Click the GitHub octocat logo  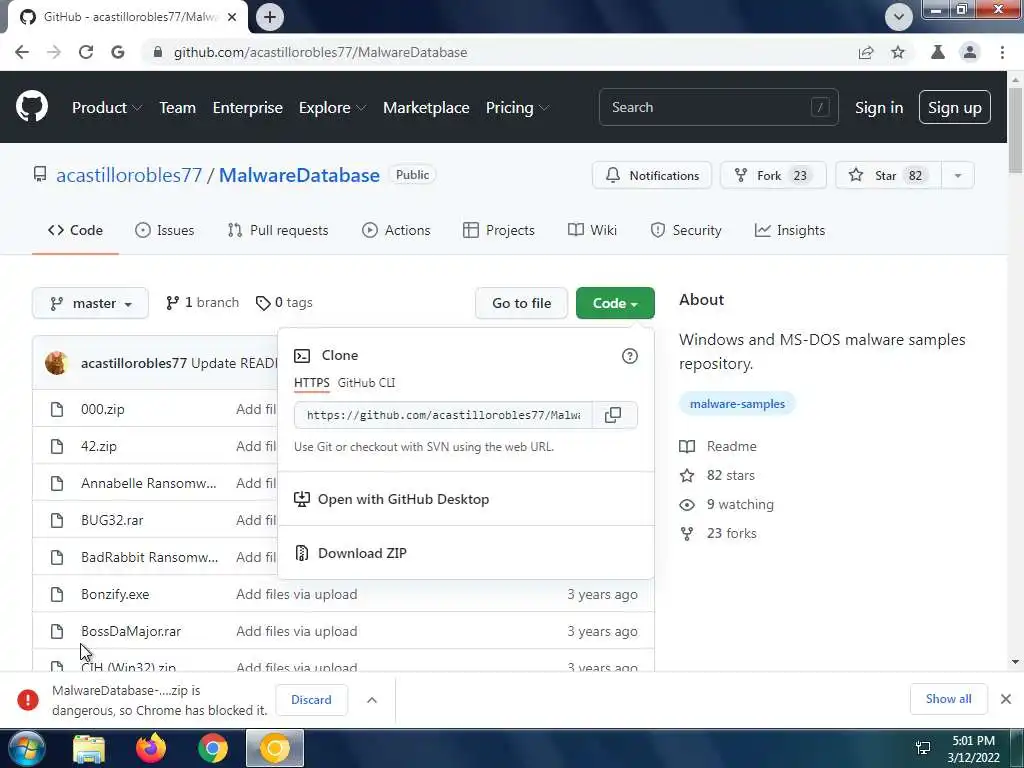pyautogui.click(x=31, y=106)
